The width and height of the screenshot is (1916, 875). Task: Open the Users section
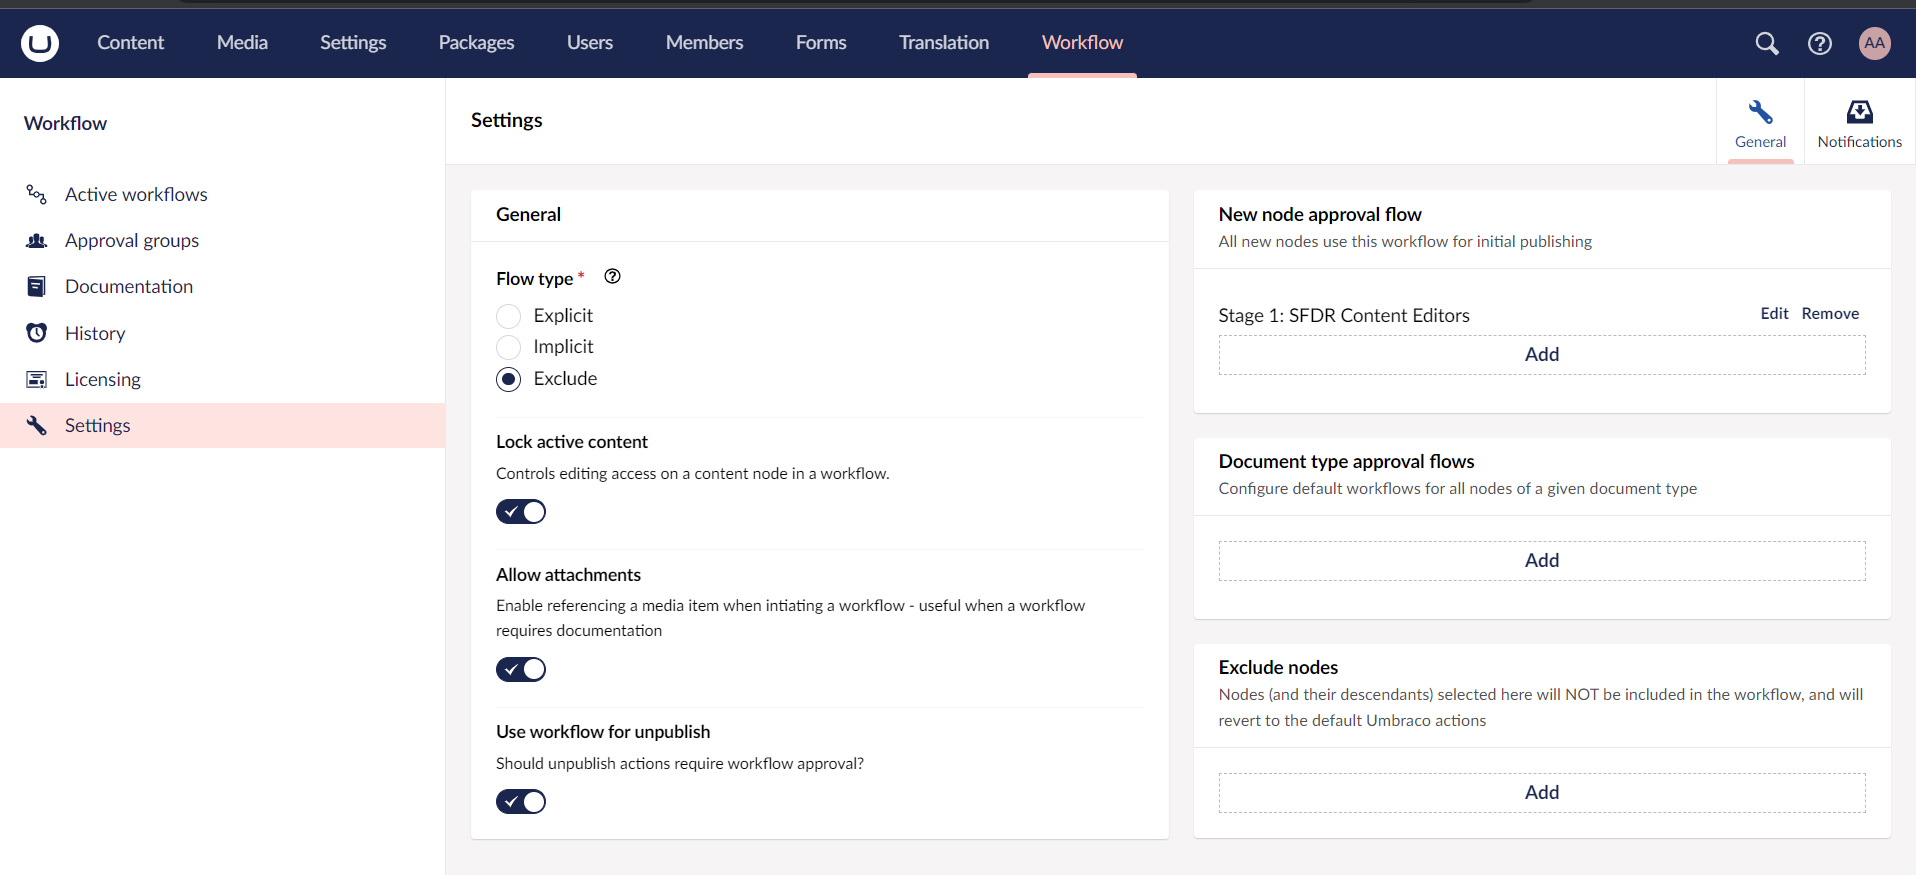[x=590, y=43]
